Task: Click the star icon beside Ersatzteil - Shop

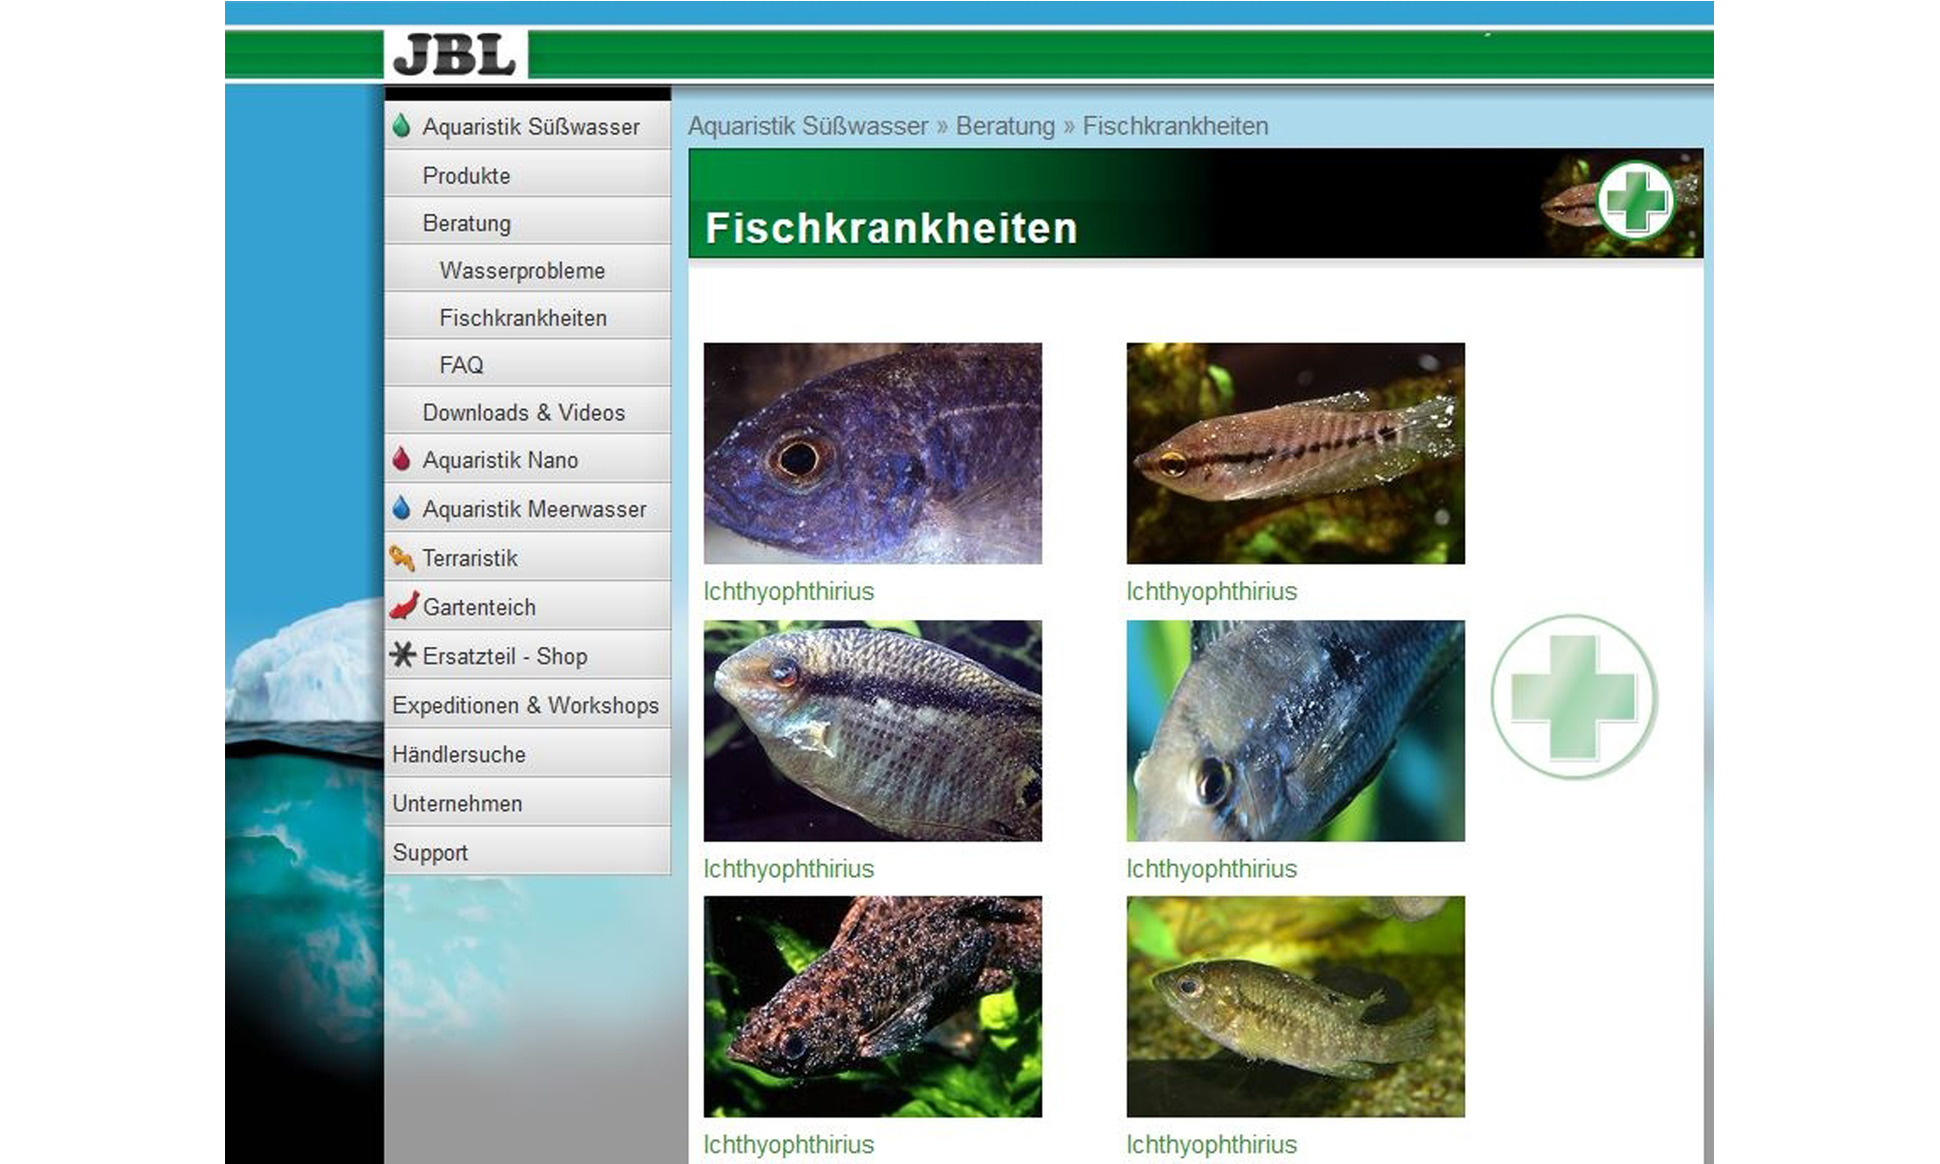Action: coord(403,655)
